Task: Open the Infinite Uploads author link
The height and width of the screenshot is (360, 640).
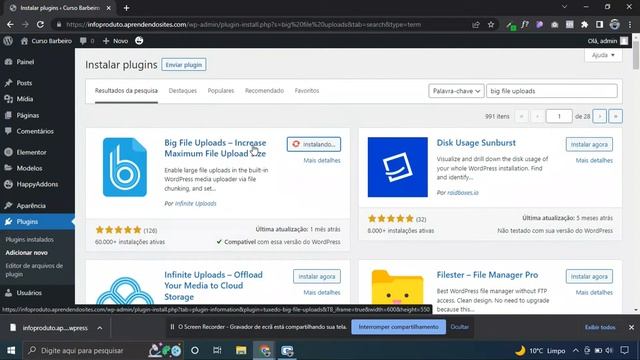Action: 196,203
